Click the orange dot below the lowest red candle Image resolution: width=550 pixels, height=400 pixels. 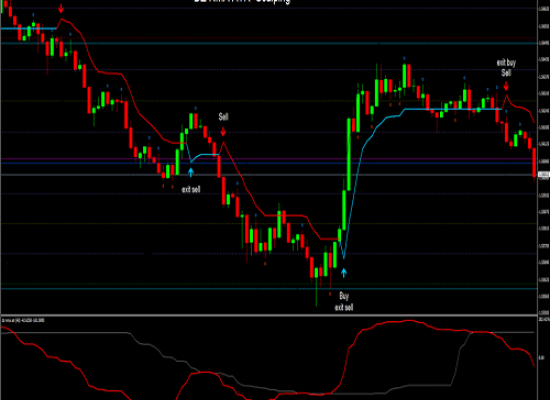pyautogui.click(x=330, y=294)
